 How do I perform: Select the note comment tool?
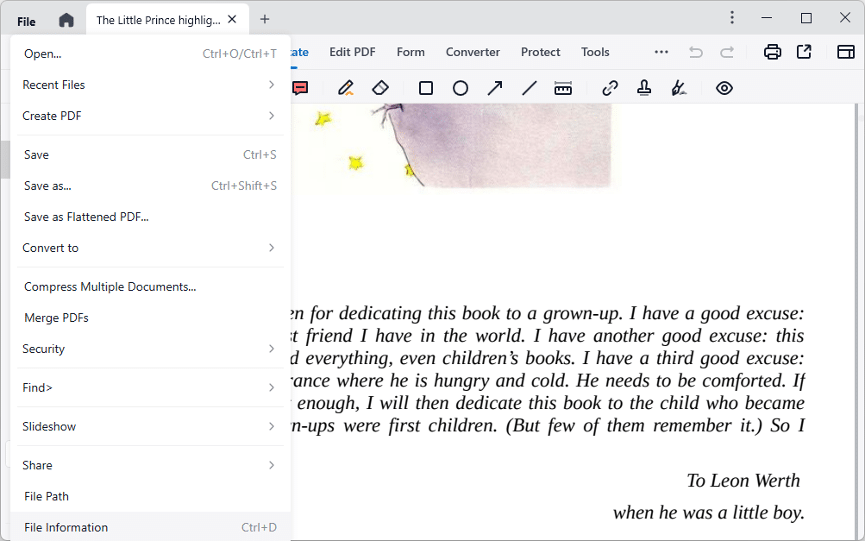pos(300,88)
